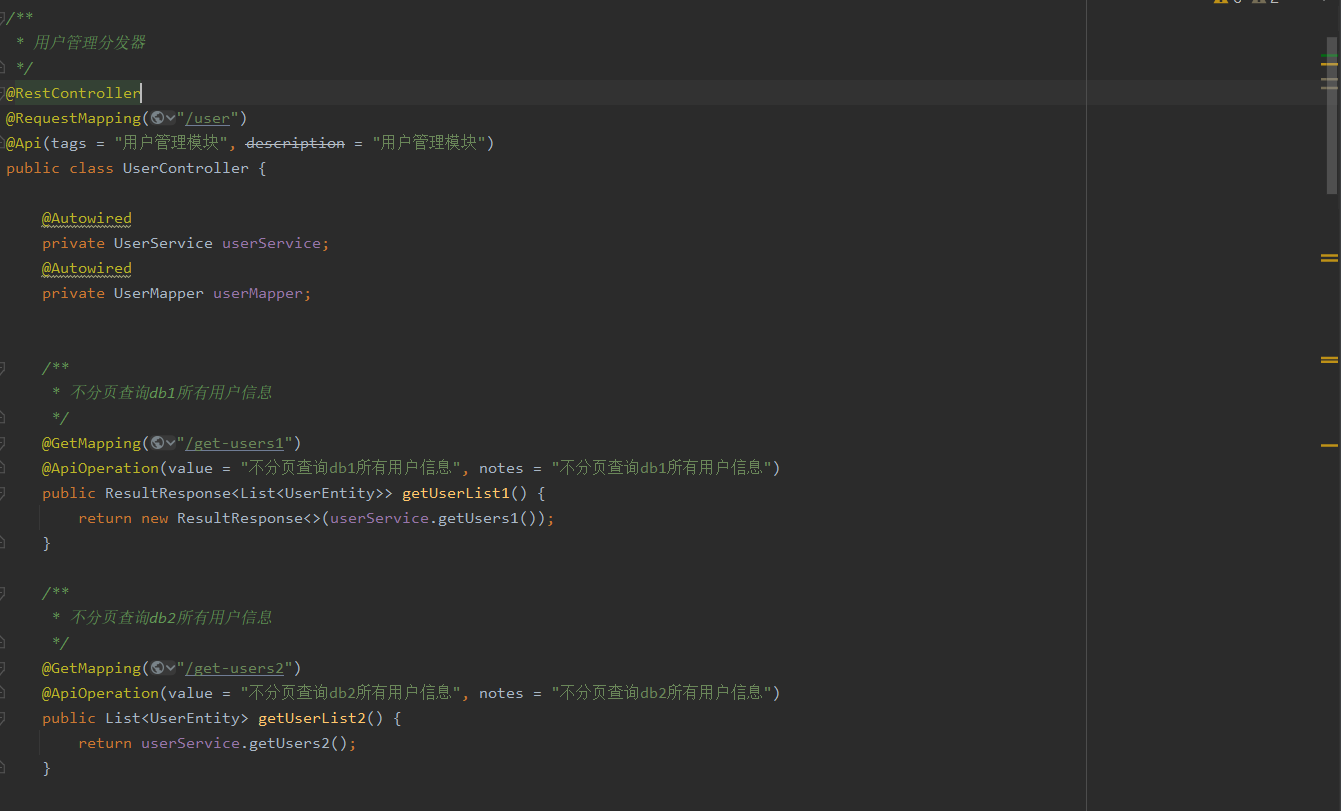Follow the /user request mapping link
Viewport: 1341px width, 811px height.
coord(207,118)
